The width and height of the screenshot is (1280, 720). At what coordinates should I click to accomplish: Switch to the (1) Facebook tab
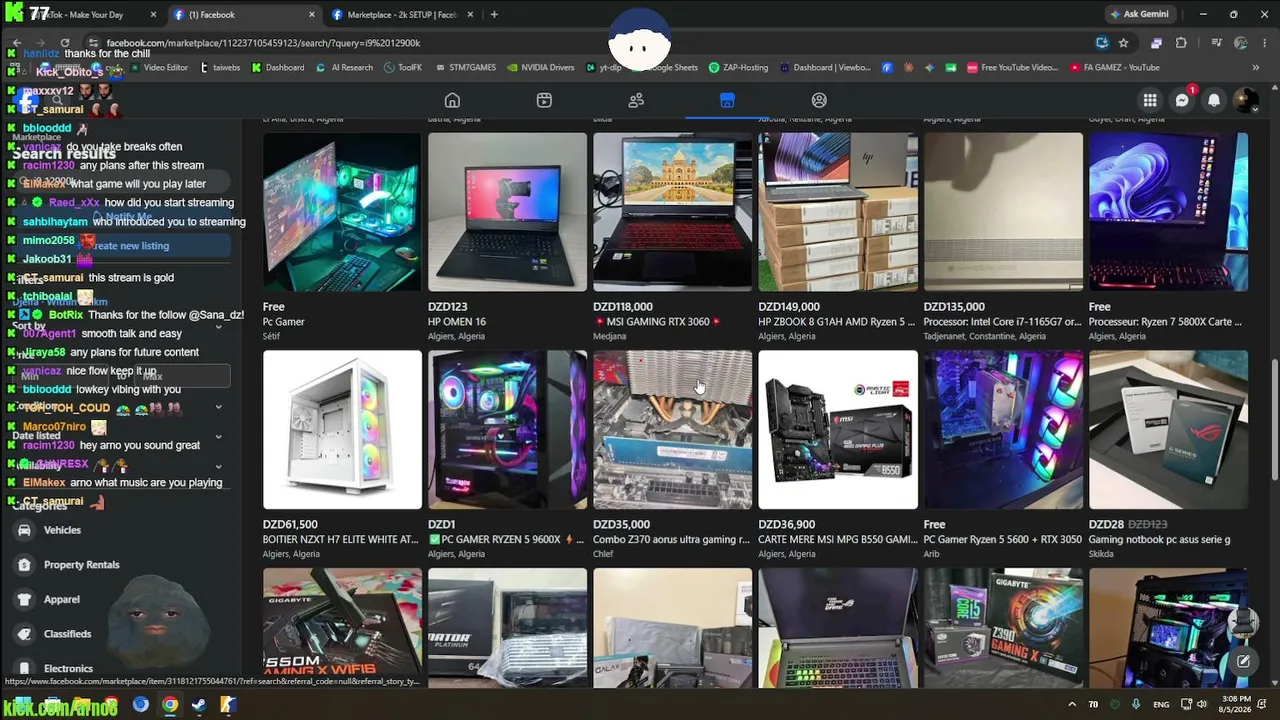[244, 15]
